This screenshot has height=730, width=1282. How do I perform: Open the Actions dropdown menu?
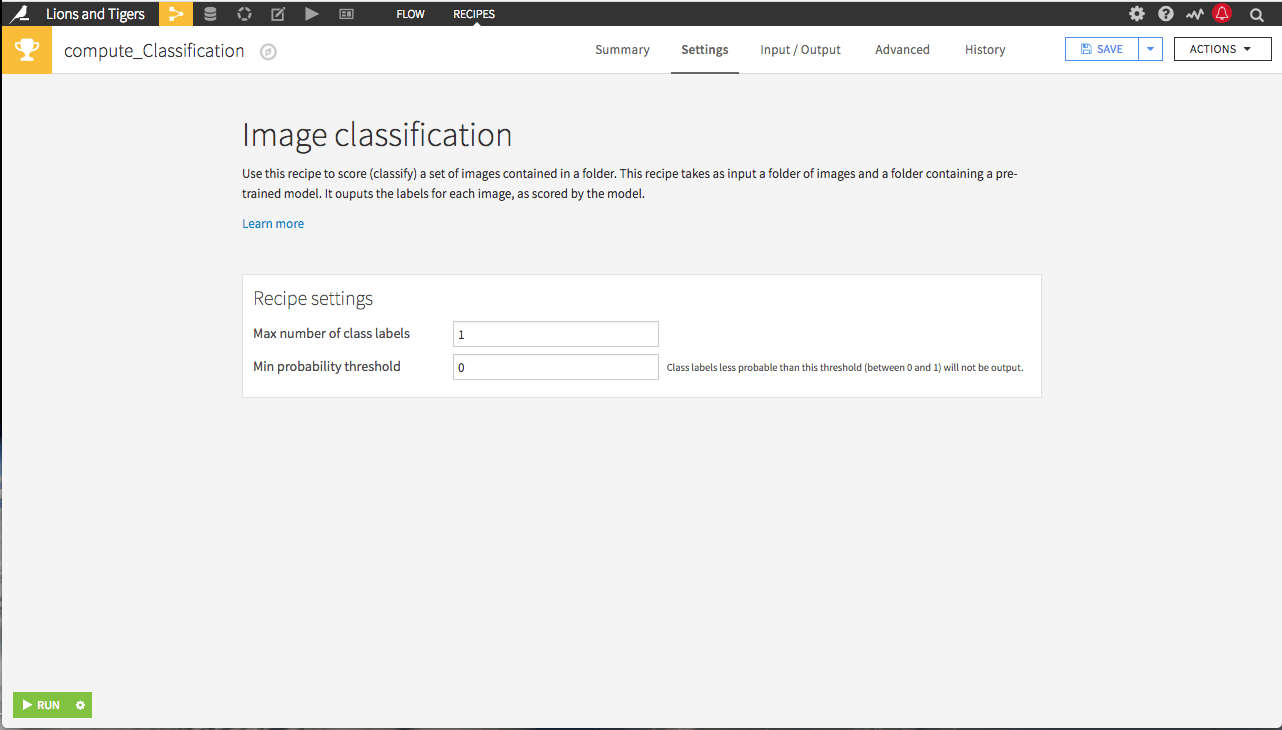pyautogui.click(x=1222, y=49)
